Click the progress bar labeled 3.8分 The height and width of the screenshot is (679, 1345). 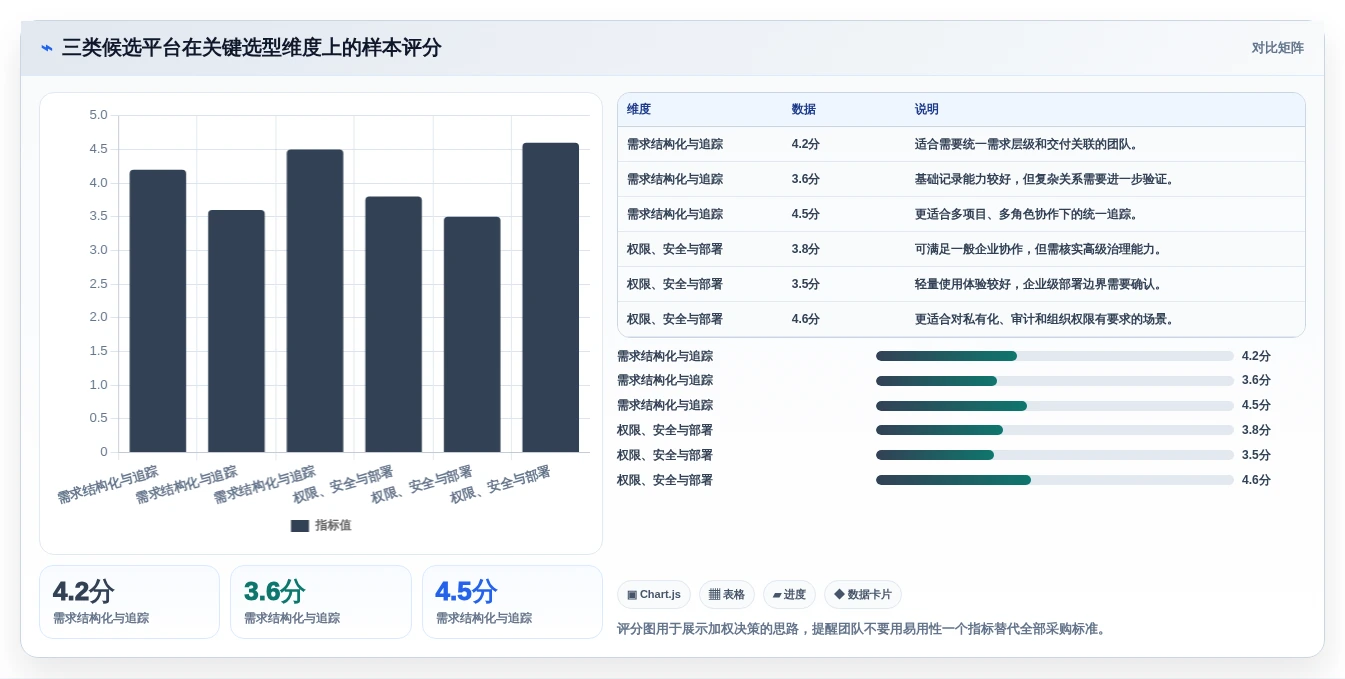point(1055,430)
